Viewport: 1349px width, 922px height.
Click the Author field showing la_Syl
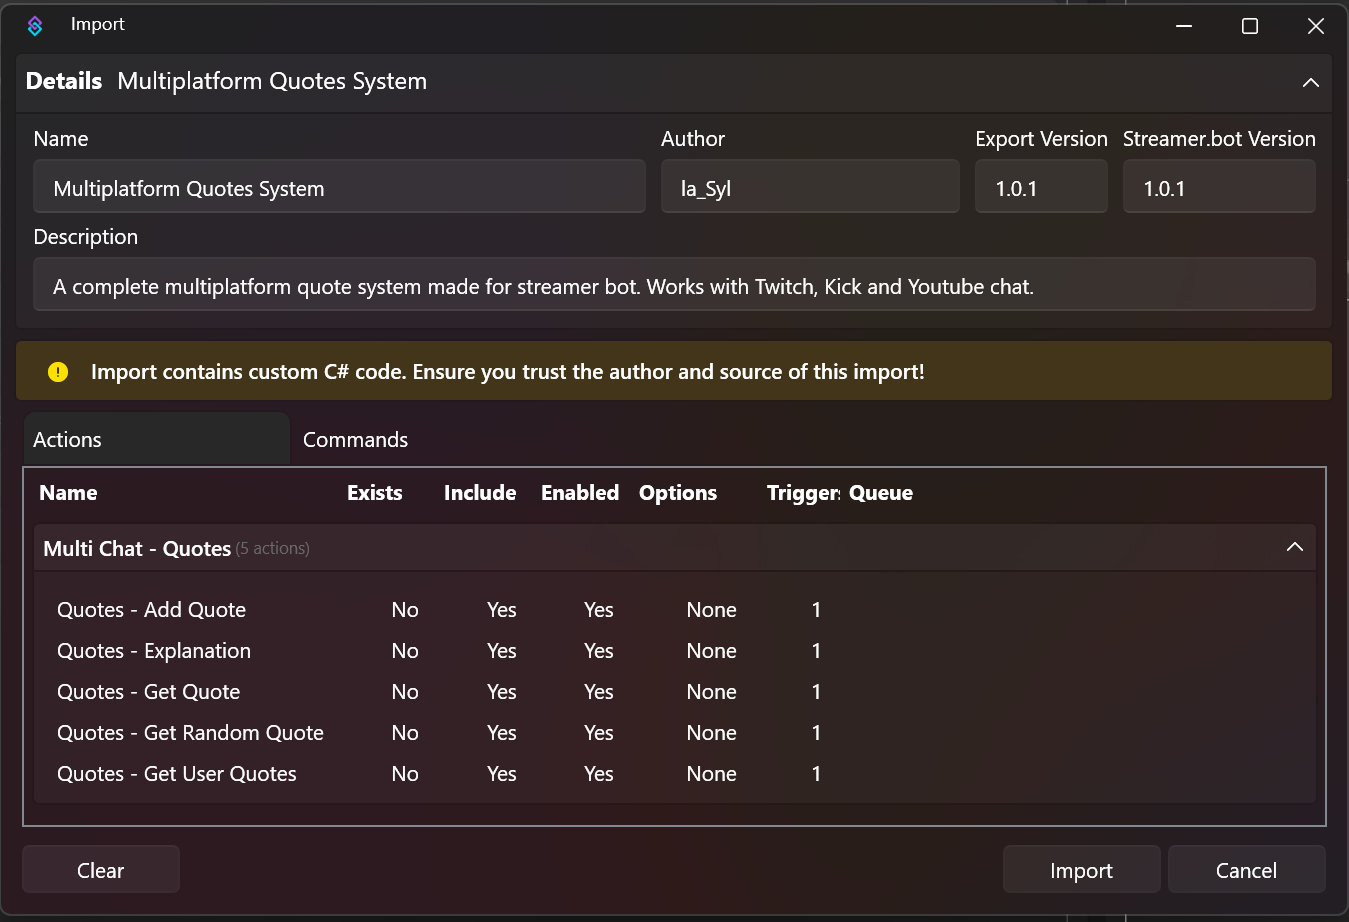click(x=810, y=186)
